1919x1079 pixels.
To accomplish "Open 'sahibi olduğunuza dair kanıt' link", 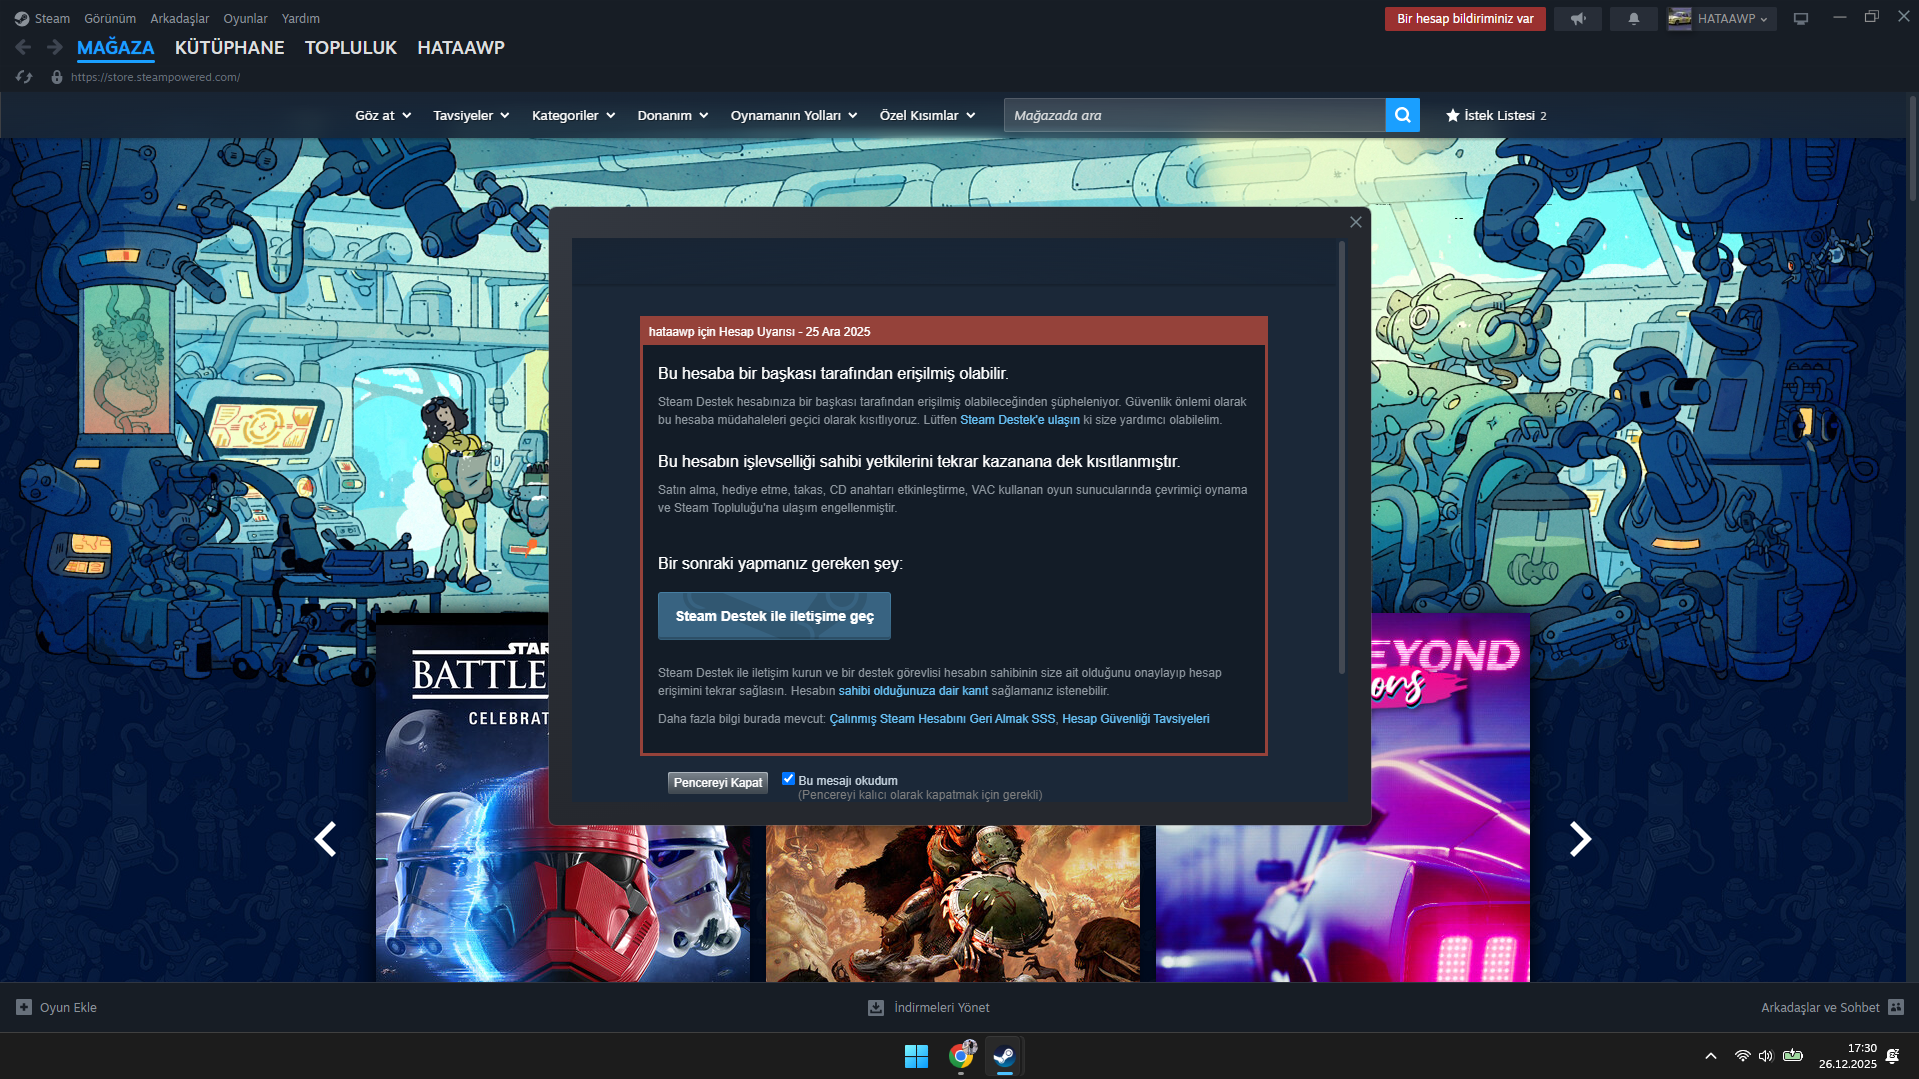I will [913, 691].
